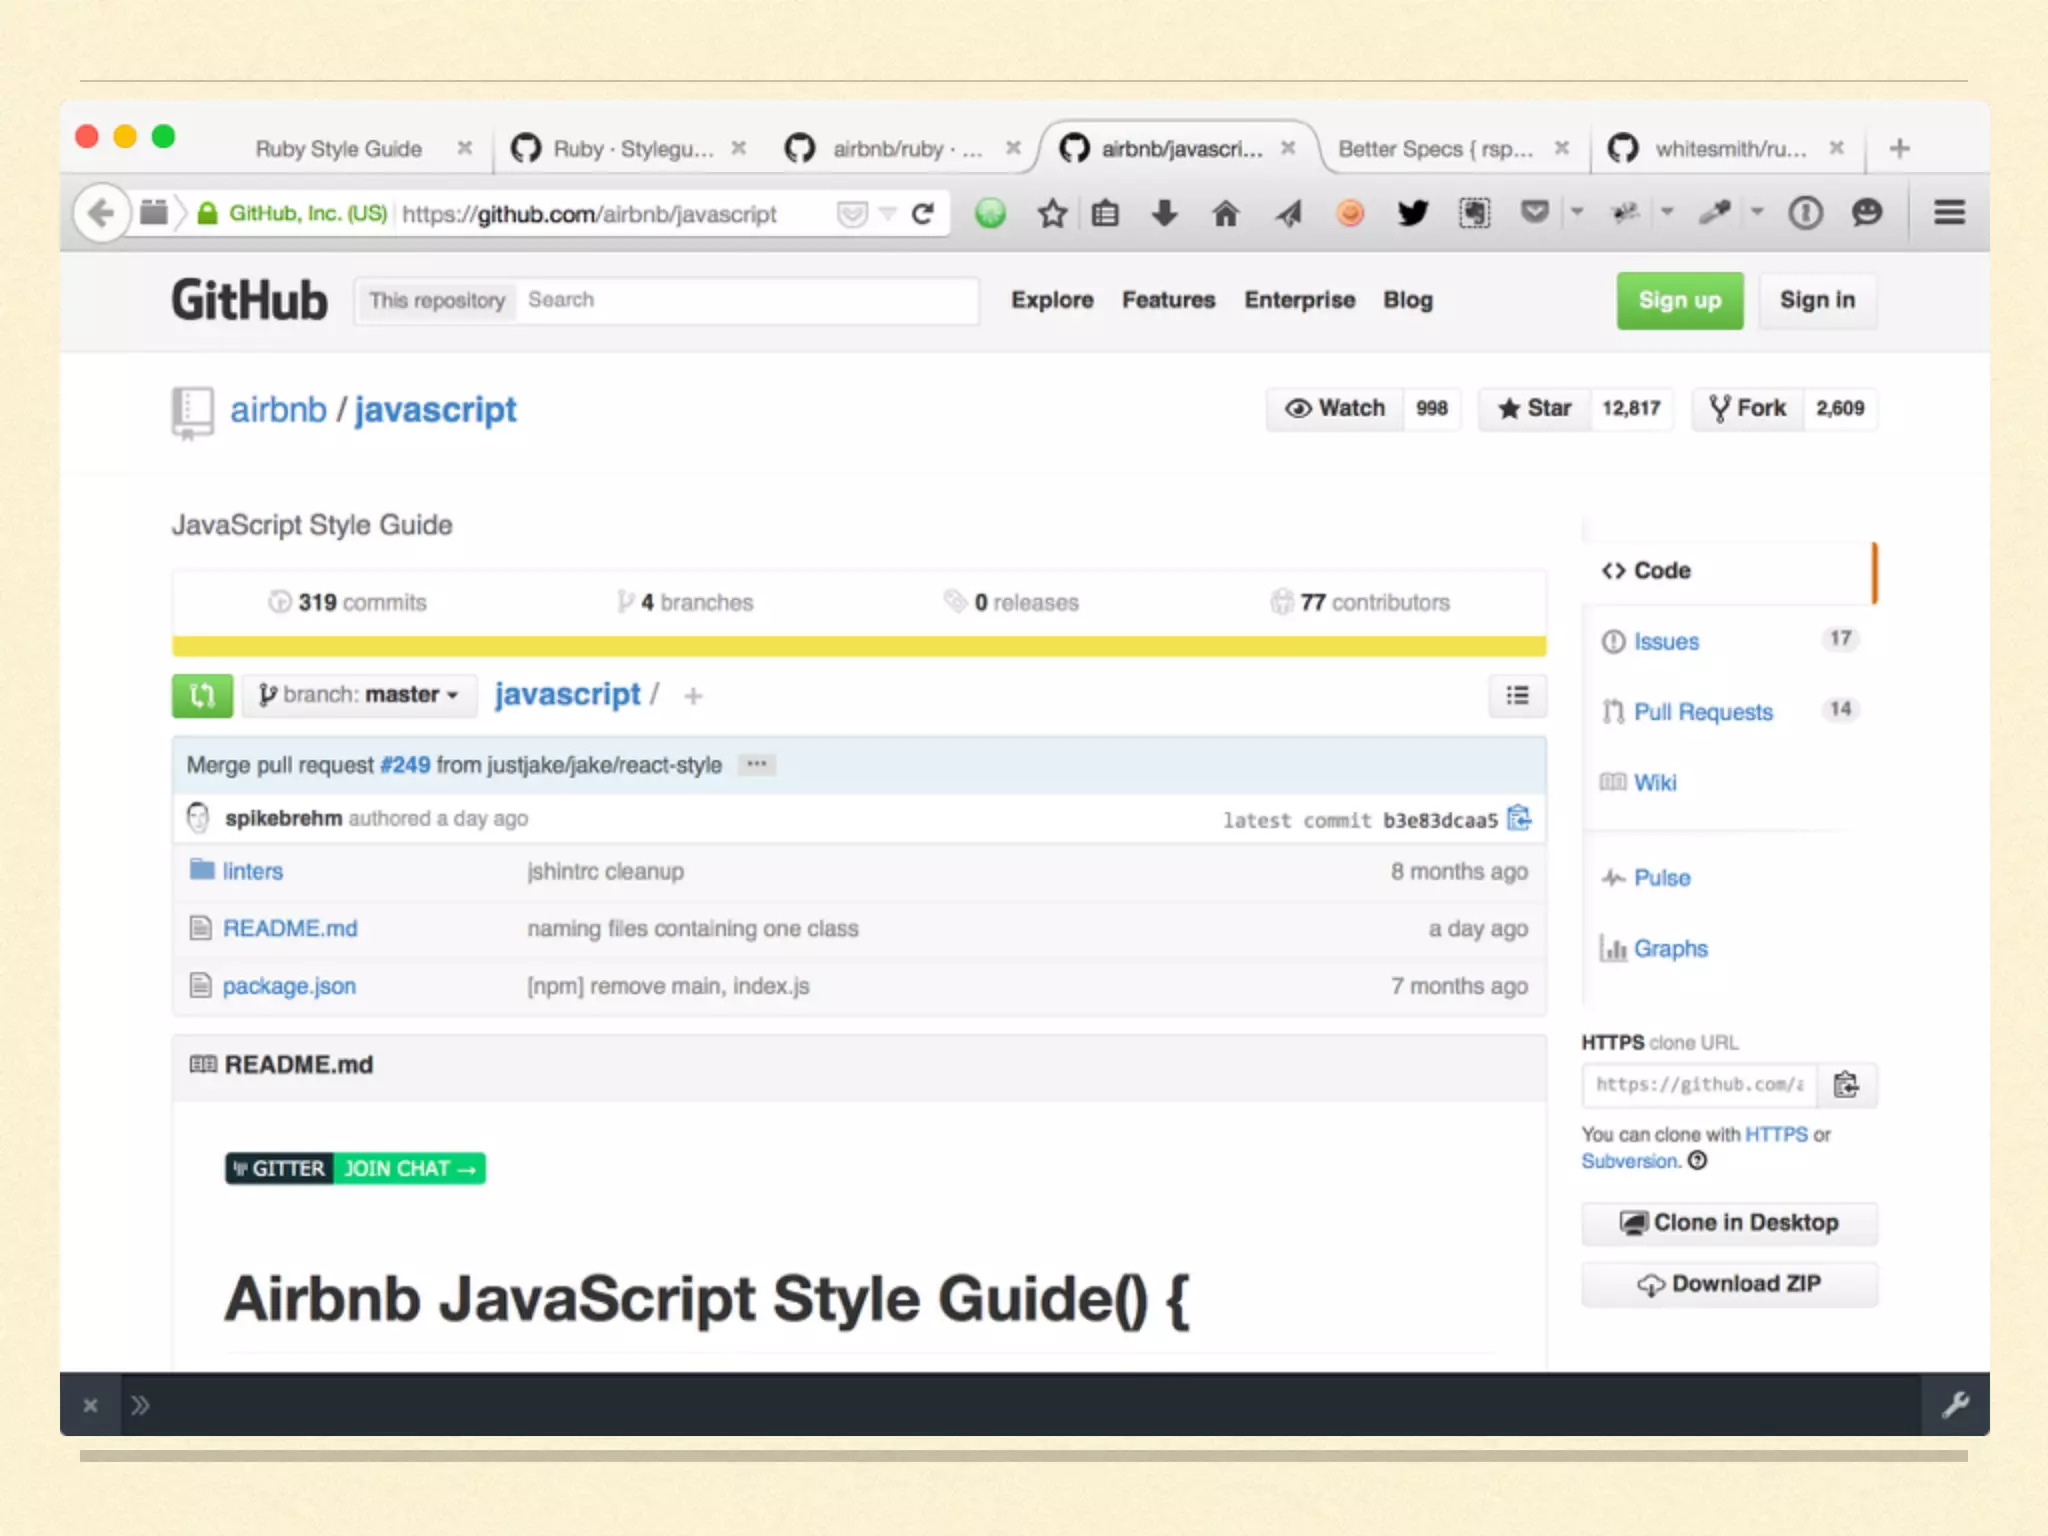Image resolution: width=2048 pixels, height=1536 pixels.
Task: Open downloads via the down-arrow icon
Action: (1164, 213)
